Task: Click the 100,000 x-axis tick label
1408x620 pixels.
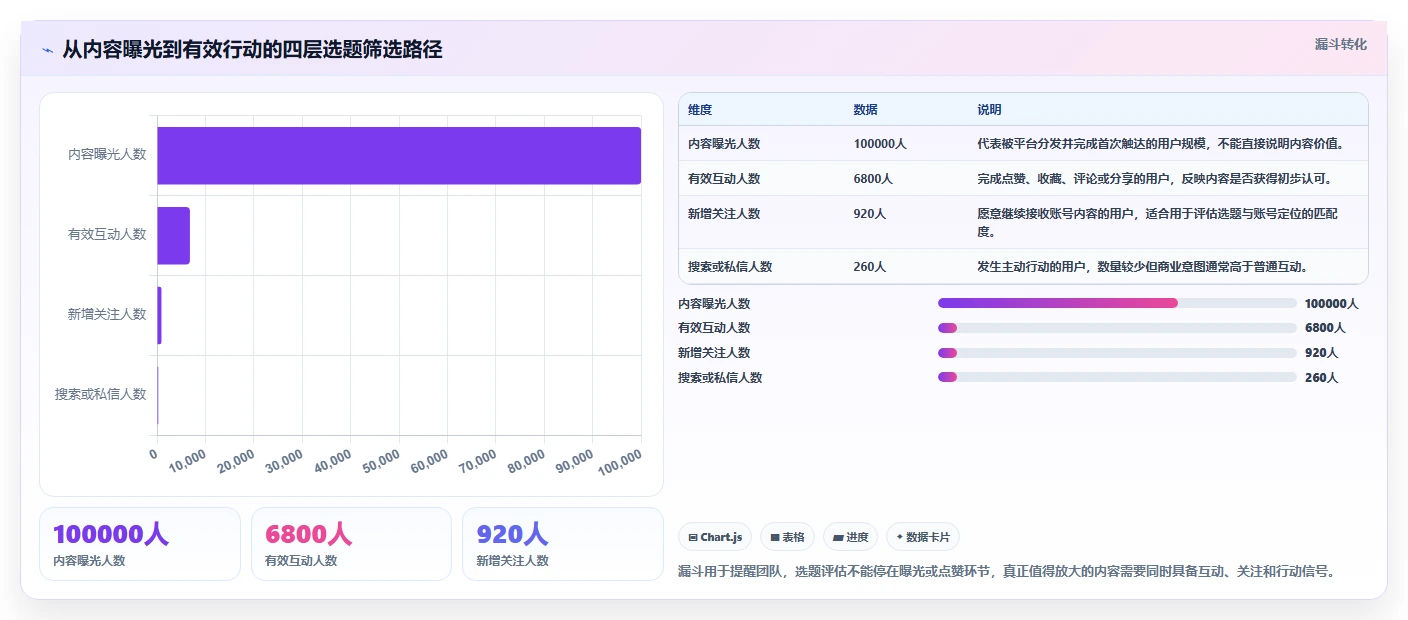Action: pyautogui.click(x=620, y=462)
